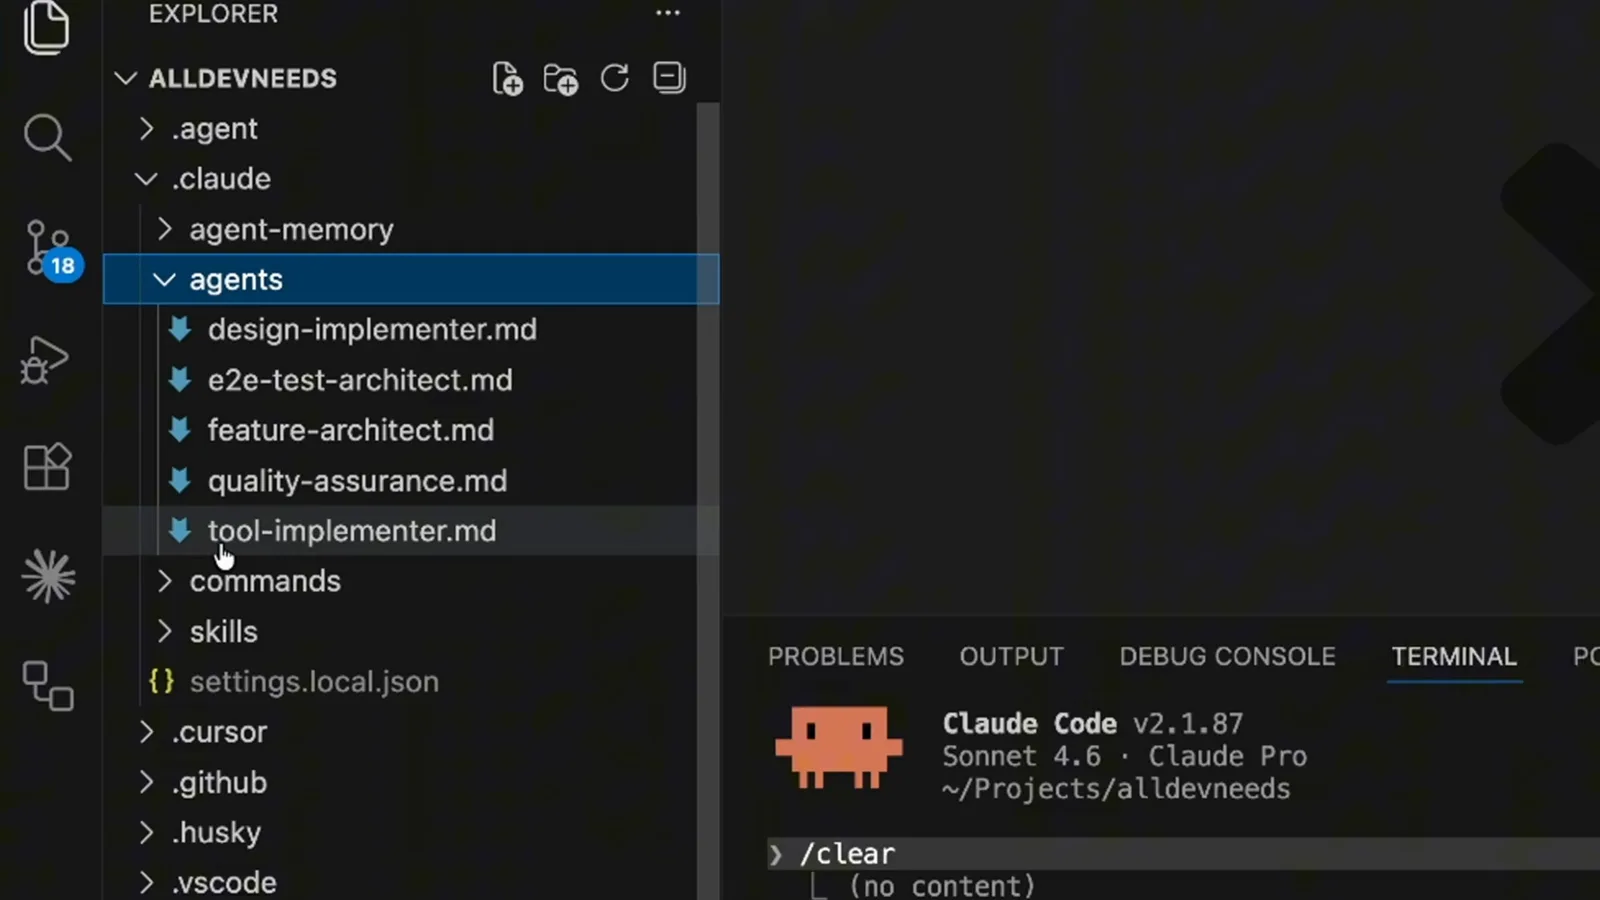Expand the .cursor folder
1600x900 pixels.
(147, 732)
